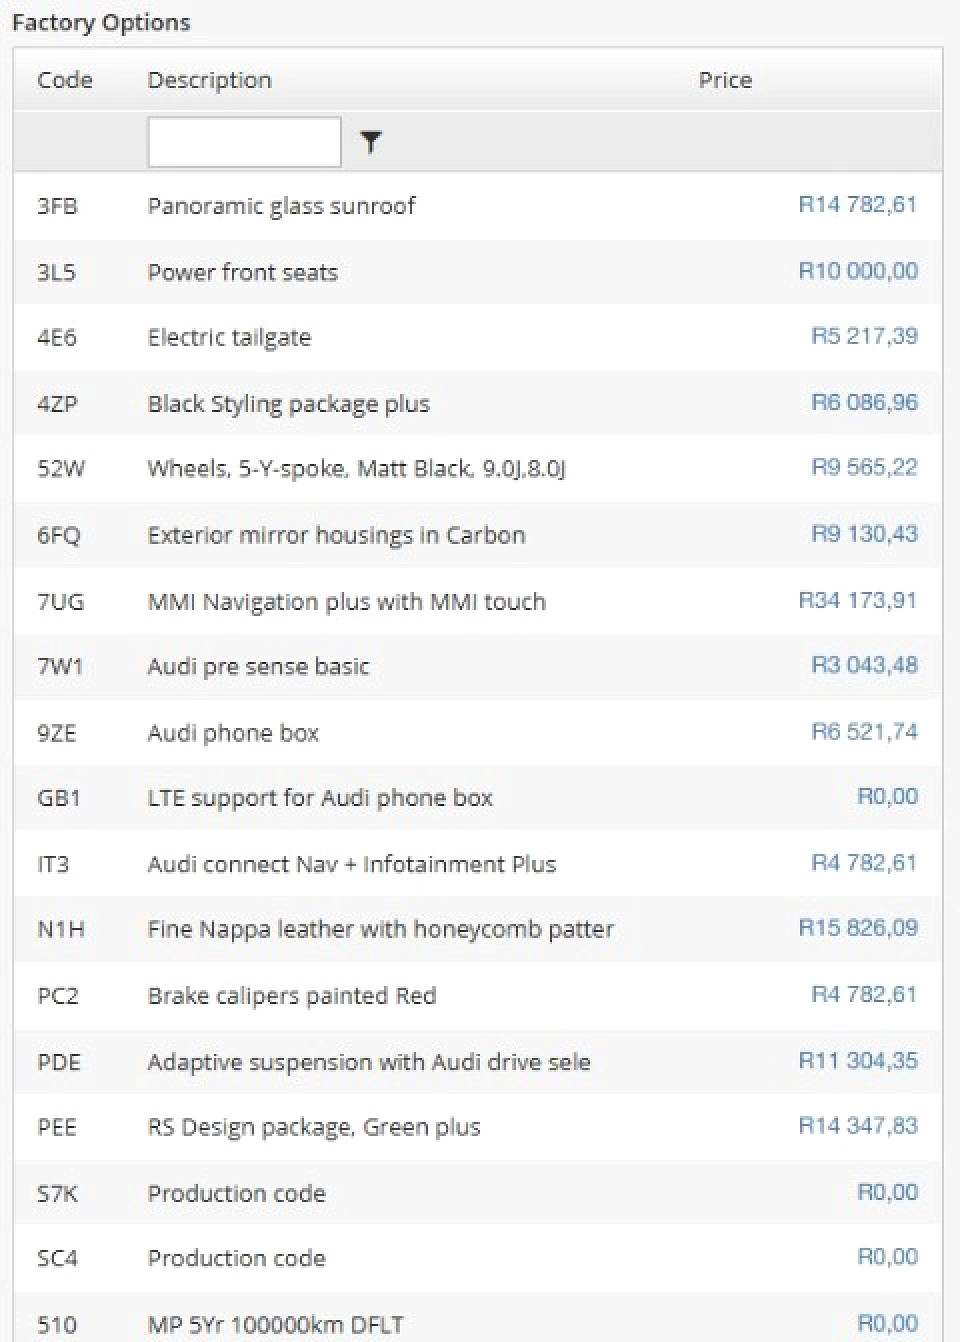Click the R14 347,83 RS Design package price
The image size is (960, 1342).
pos(857,1126)
